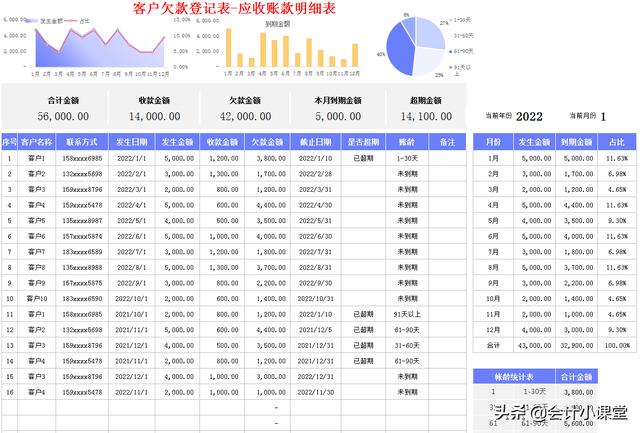Select 1,300.00 collected amount for 客户2 in row 2
The height and width of the screenshot is (433, 640).
[222, 174]
